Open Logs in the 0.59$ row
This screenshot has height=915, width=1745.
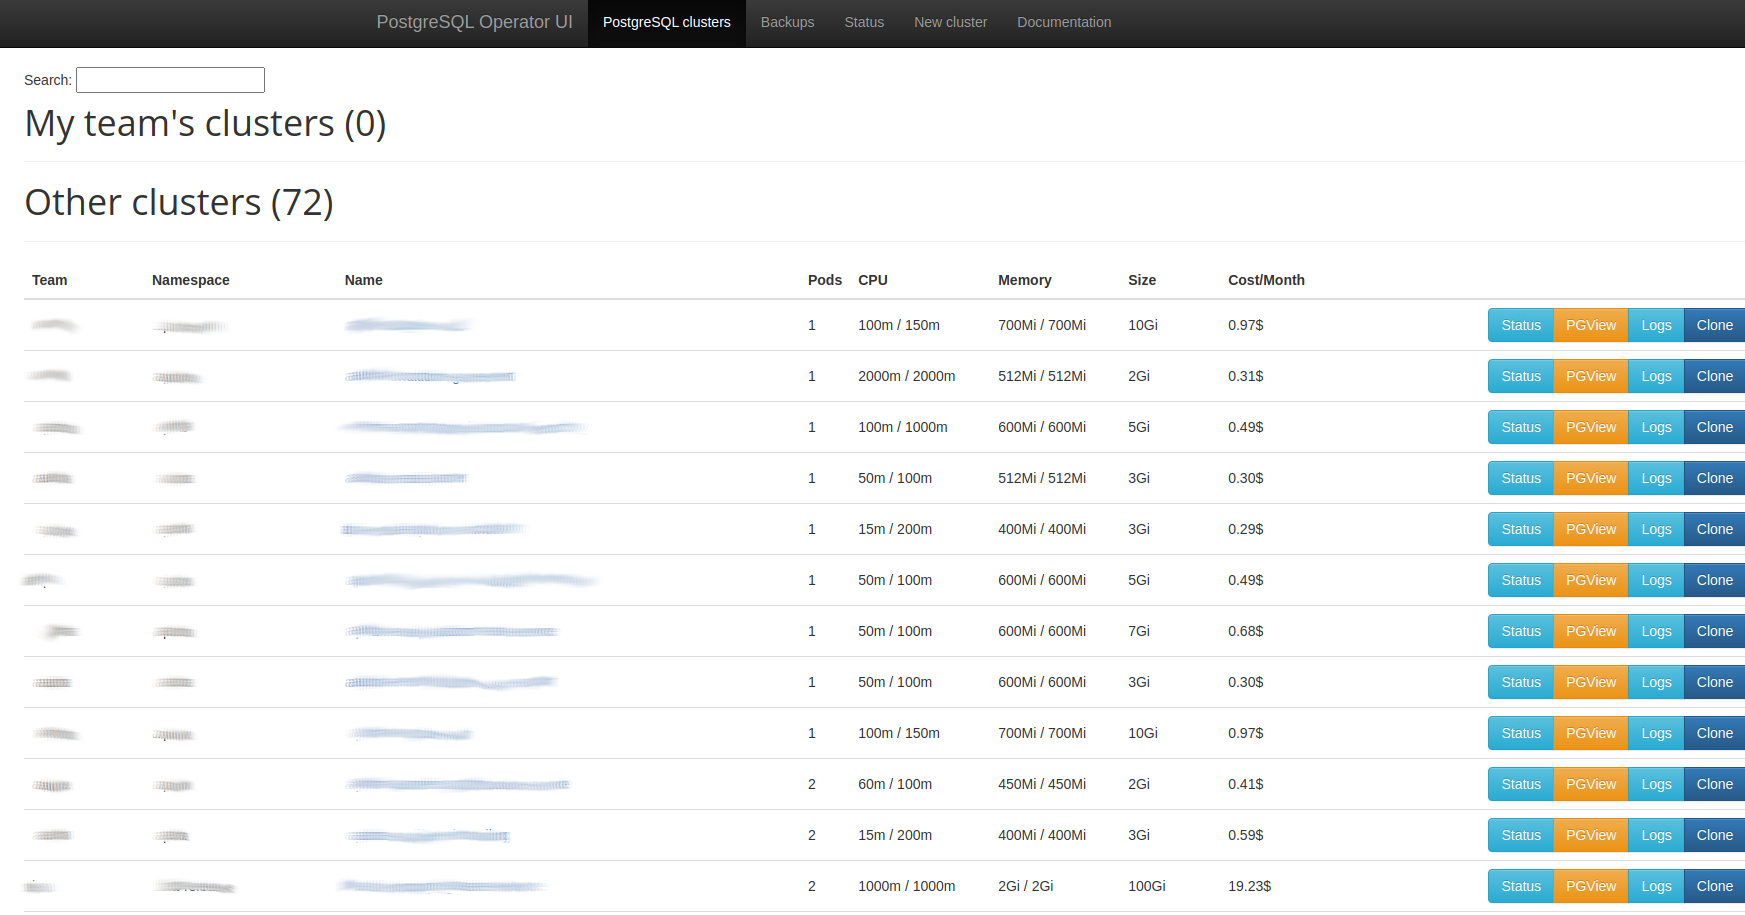click(x=1656, y=835)
